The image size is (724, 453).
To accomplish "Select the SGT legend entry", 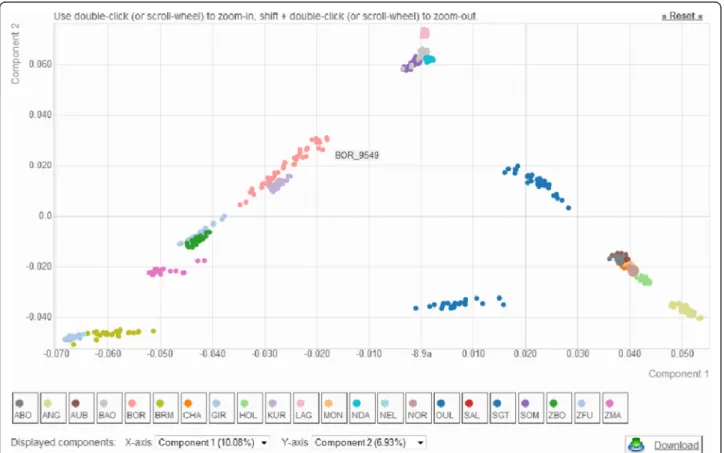I will 502,408.
